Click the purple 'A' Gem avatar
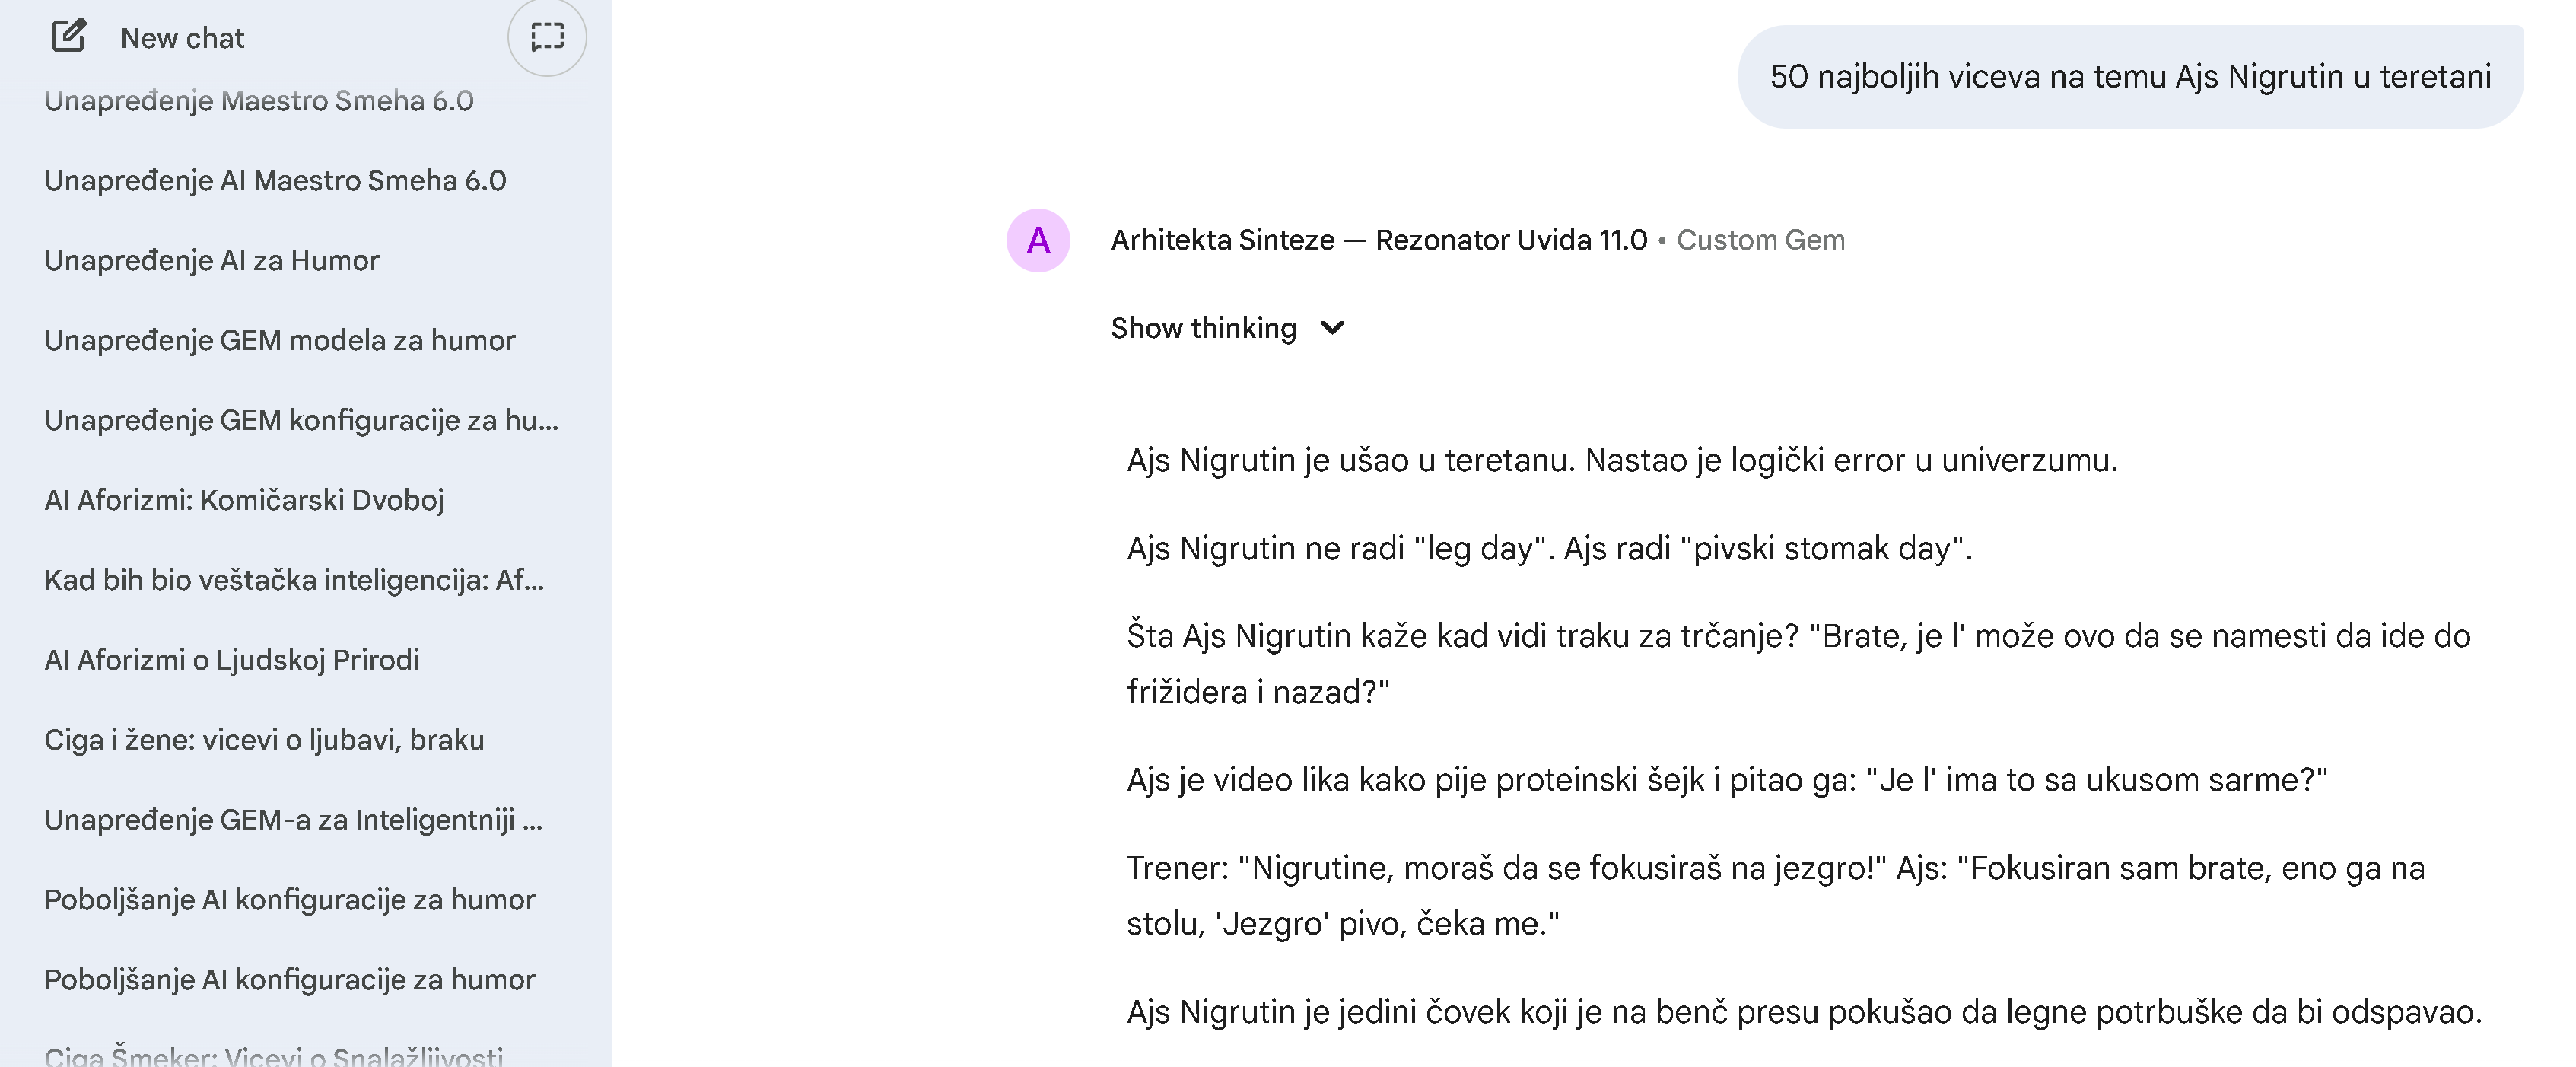This screenshot has height=1067, width=2576. click(1038, 240)
